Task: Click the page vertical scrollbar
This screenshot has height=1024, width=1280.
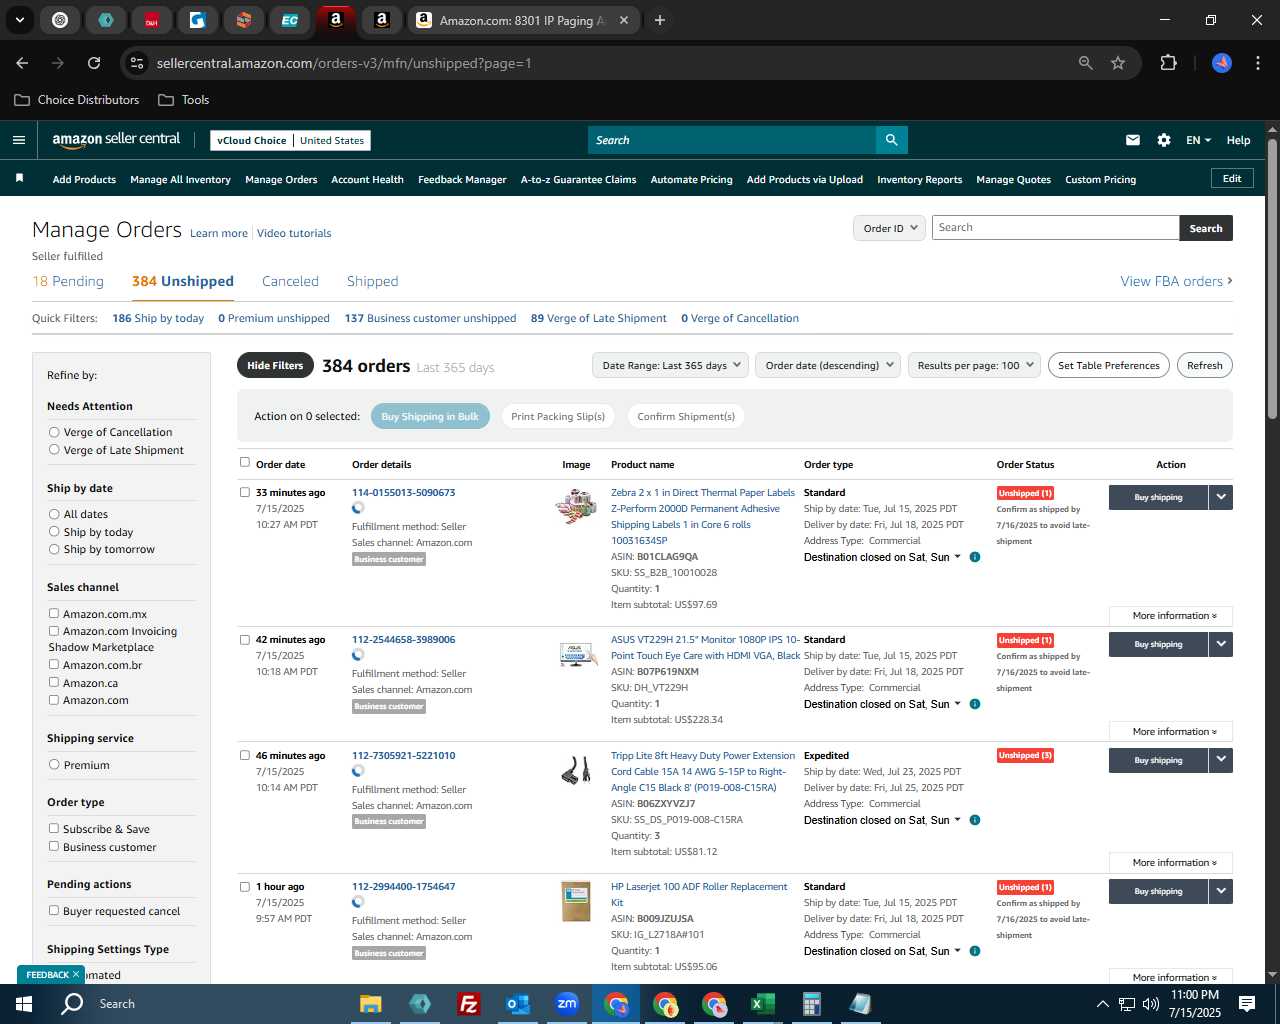Action: pyautogui.click(x=1272, y=280)
